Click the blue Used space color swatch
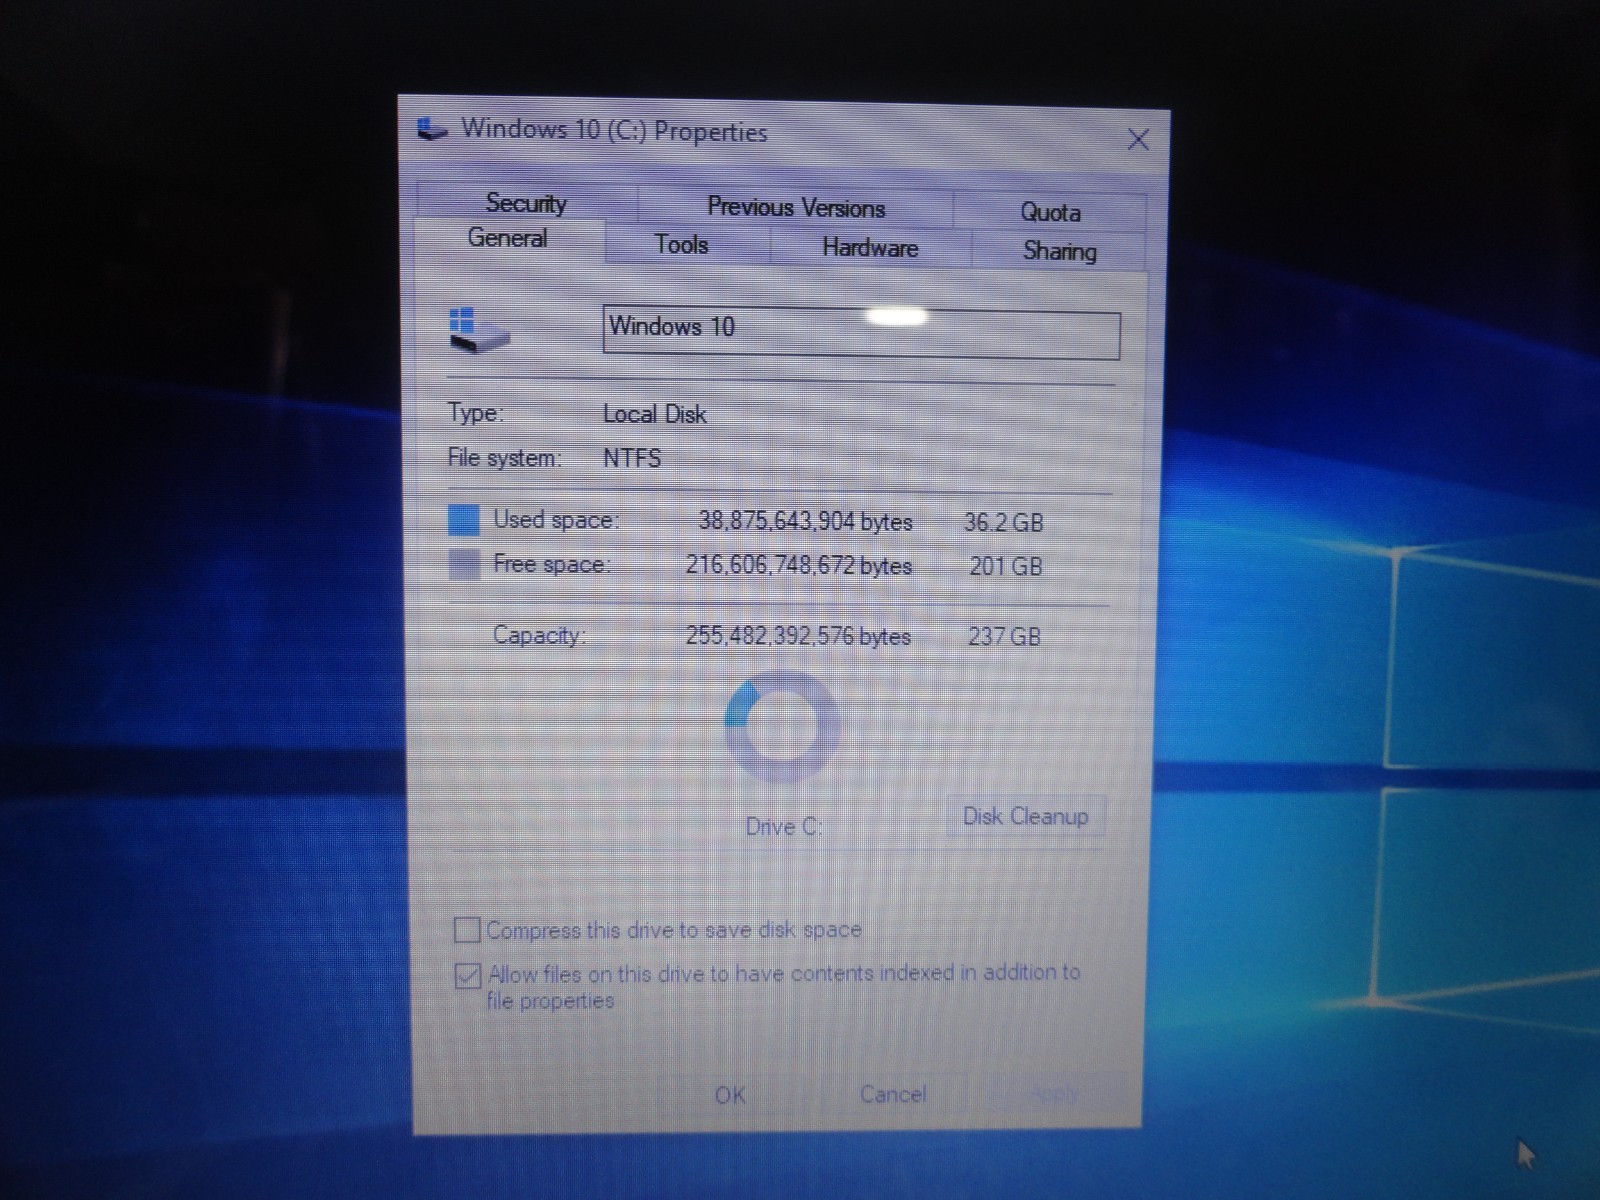The height and width of the screenshot is (1200, 1600). pyautogui.click(x=464, y=520)
